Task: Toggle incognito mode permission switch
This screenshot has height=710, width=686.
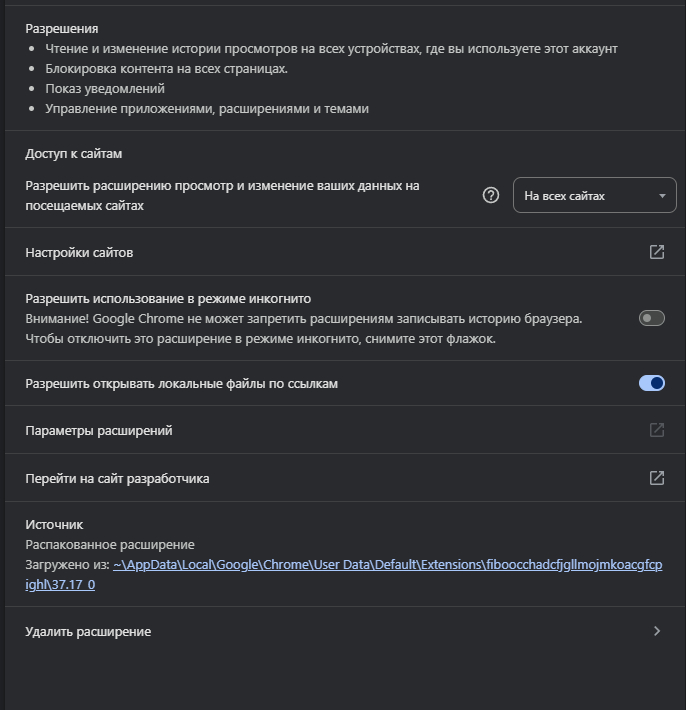Action: [652, 318]
